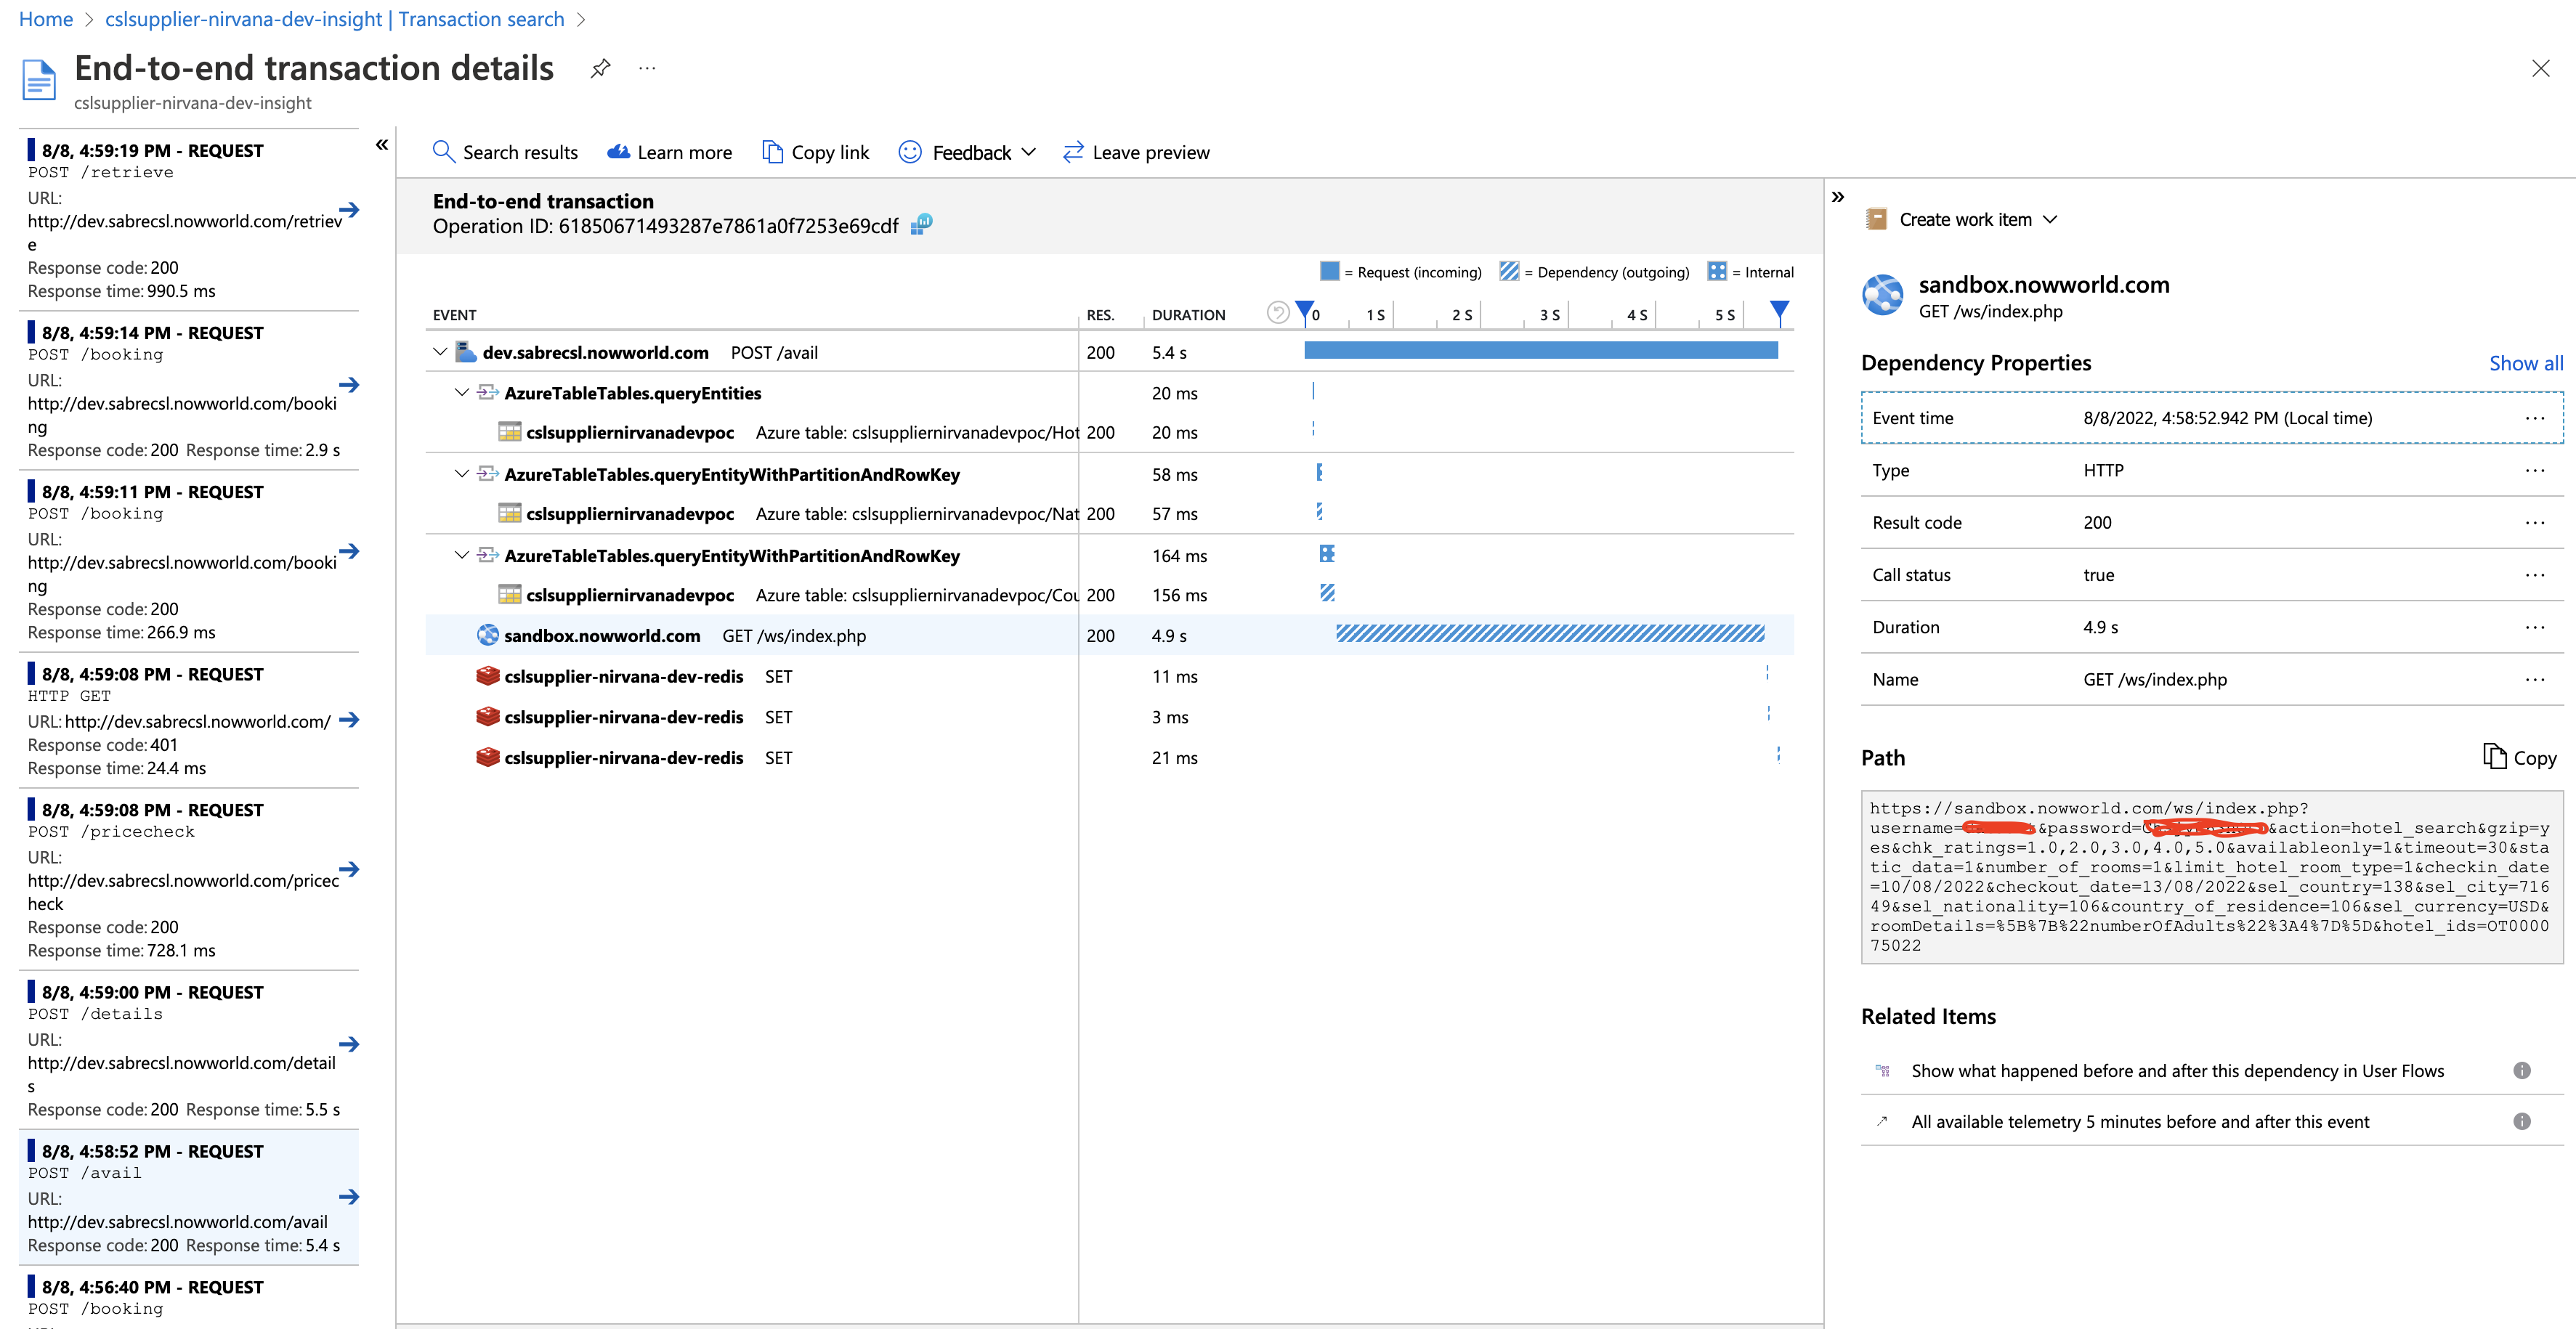Open the Event time row ellipsis menu
The height and width of the screenshot is (1329, 2576).
click(2535, 418)
